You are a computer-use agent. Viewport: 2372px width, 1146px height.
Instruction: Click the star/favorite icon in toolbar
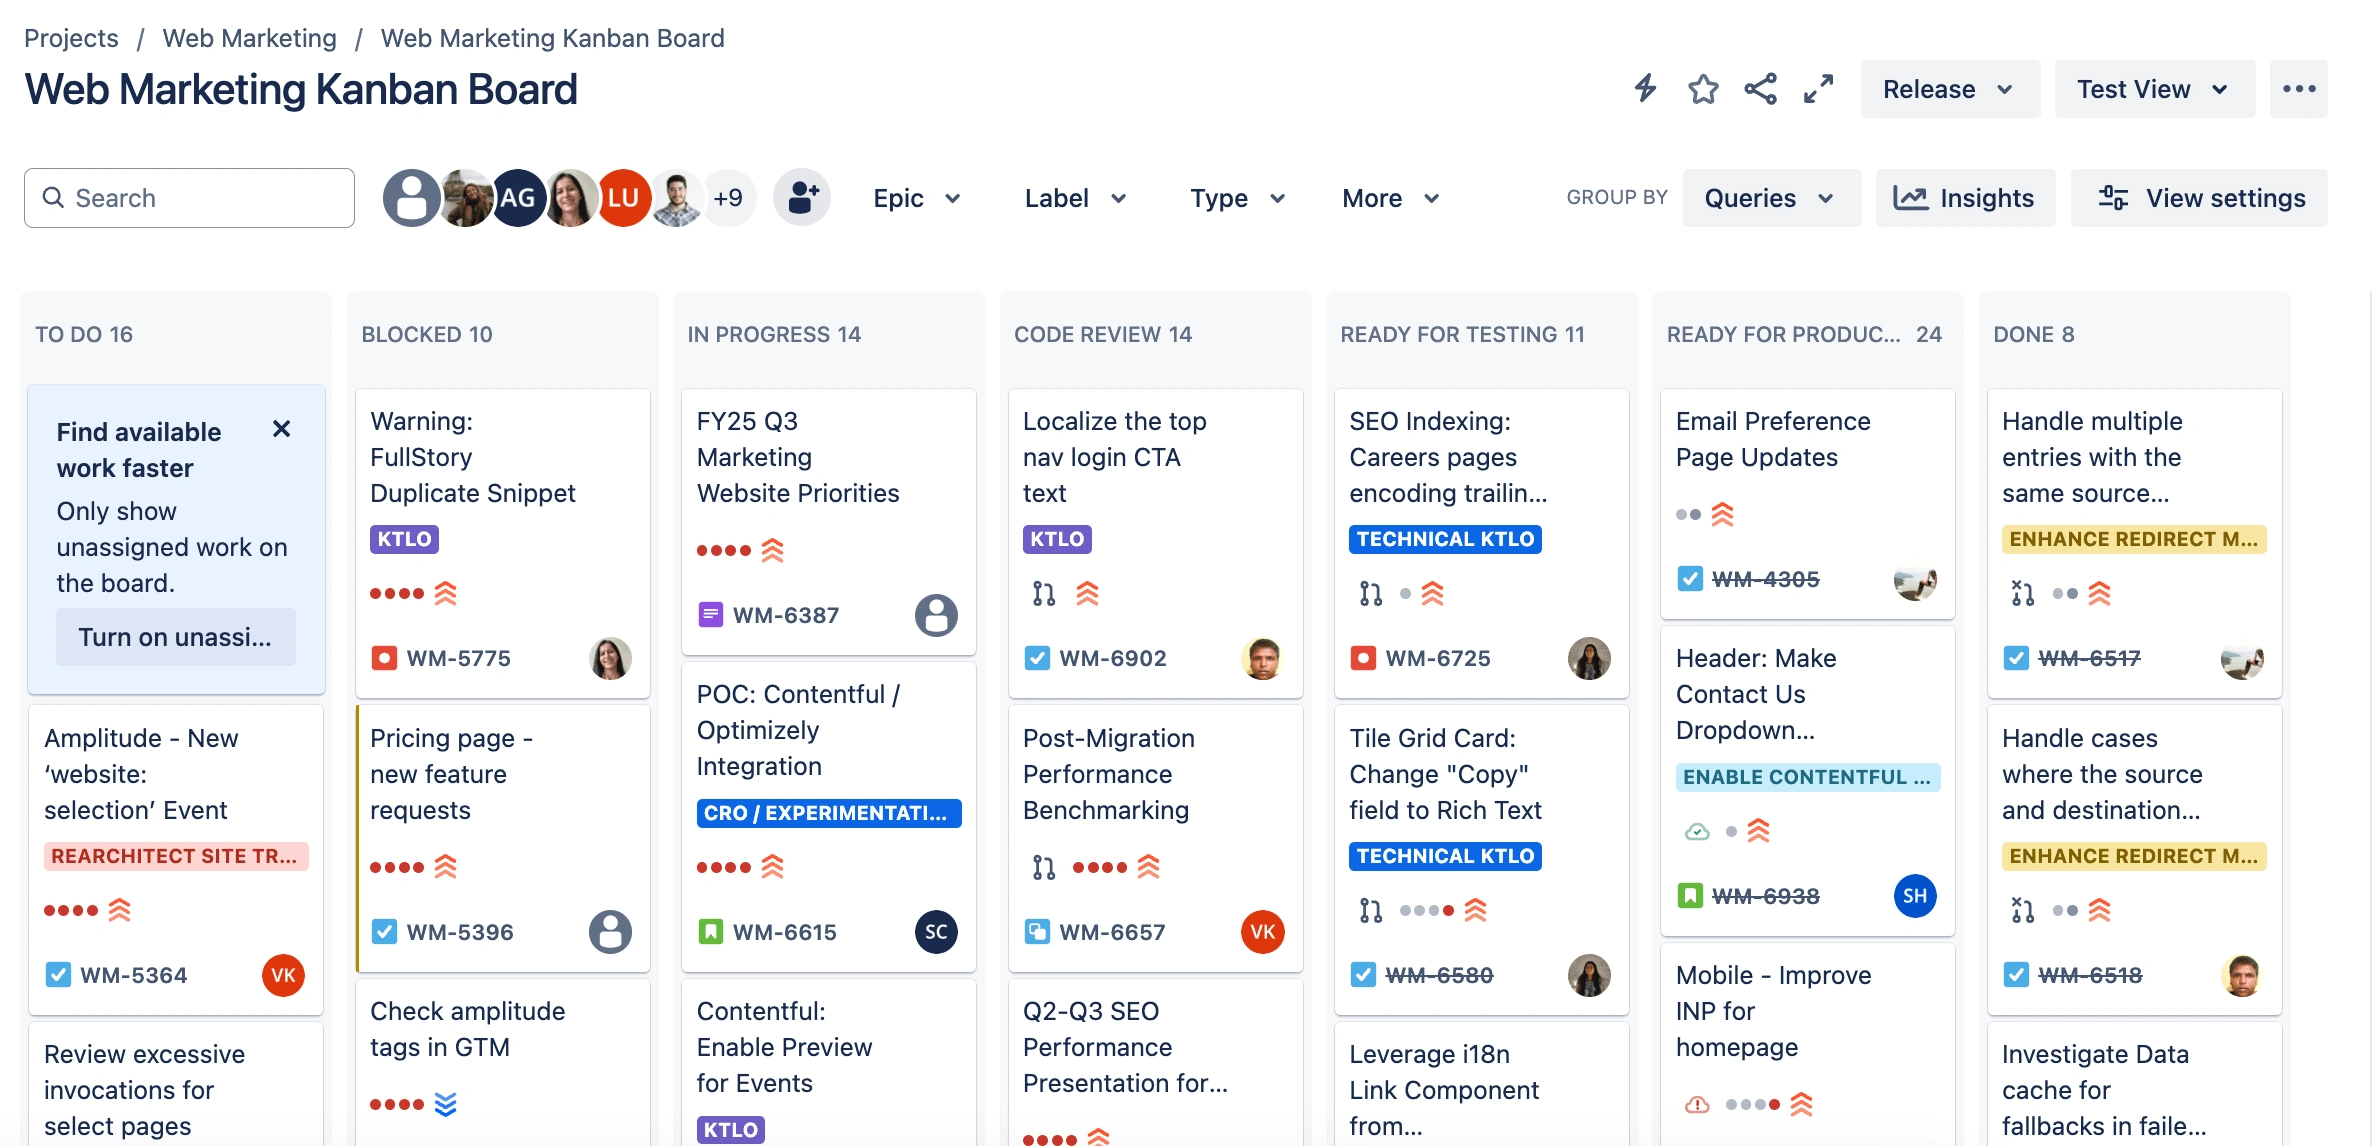1703,88
